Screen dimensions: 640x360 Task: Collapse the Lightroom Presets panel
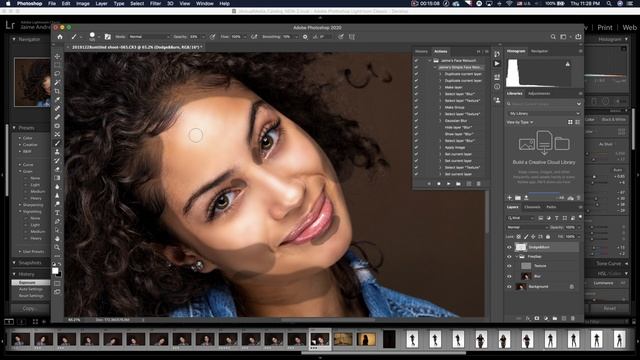click(14, 128)
